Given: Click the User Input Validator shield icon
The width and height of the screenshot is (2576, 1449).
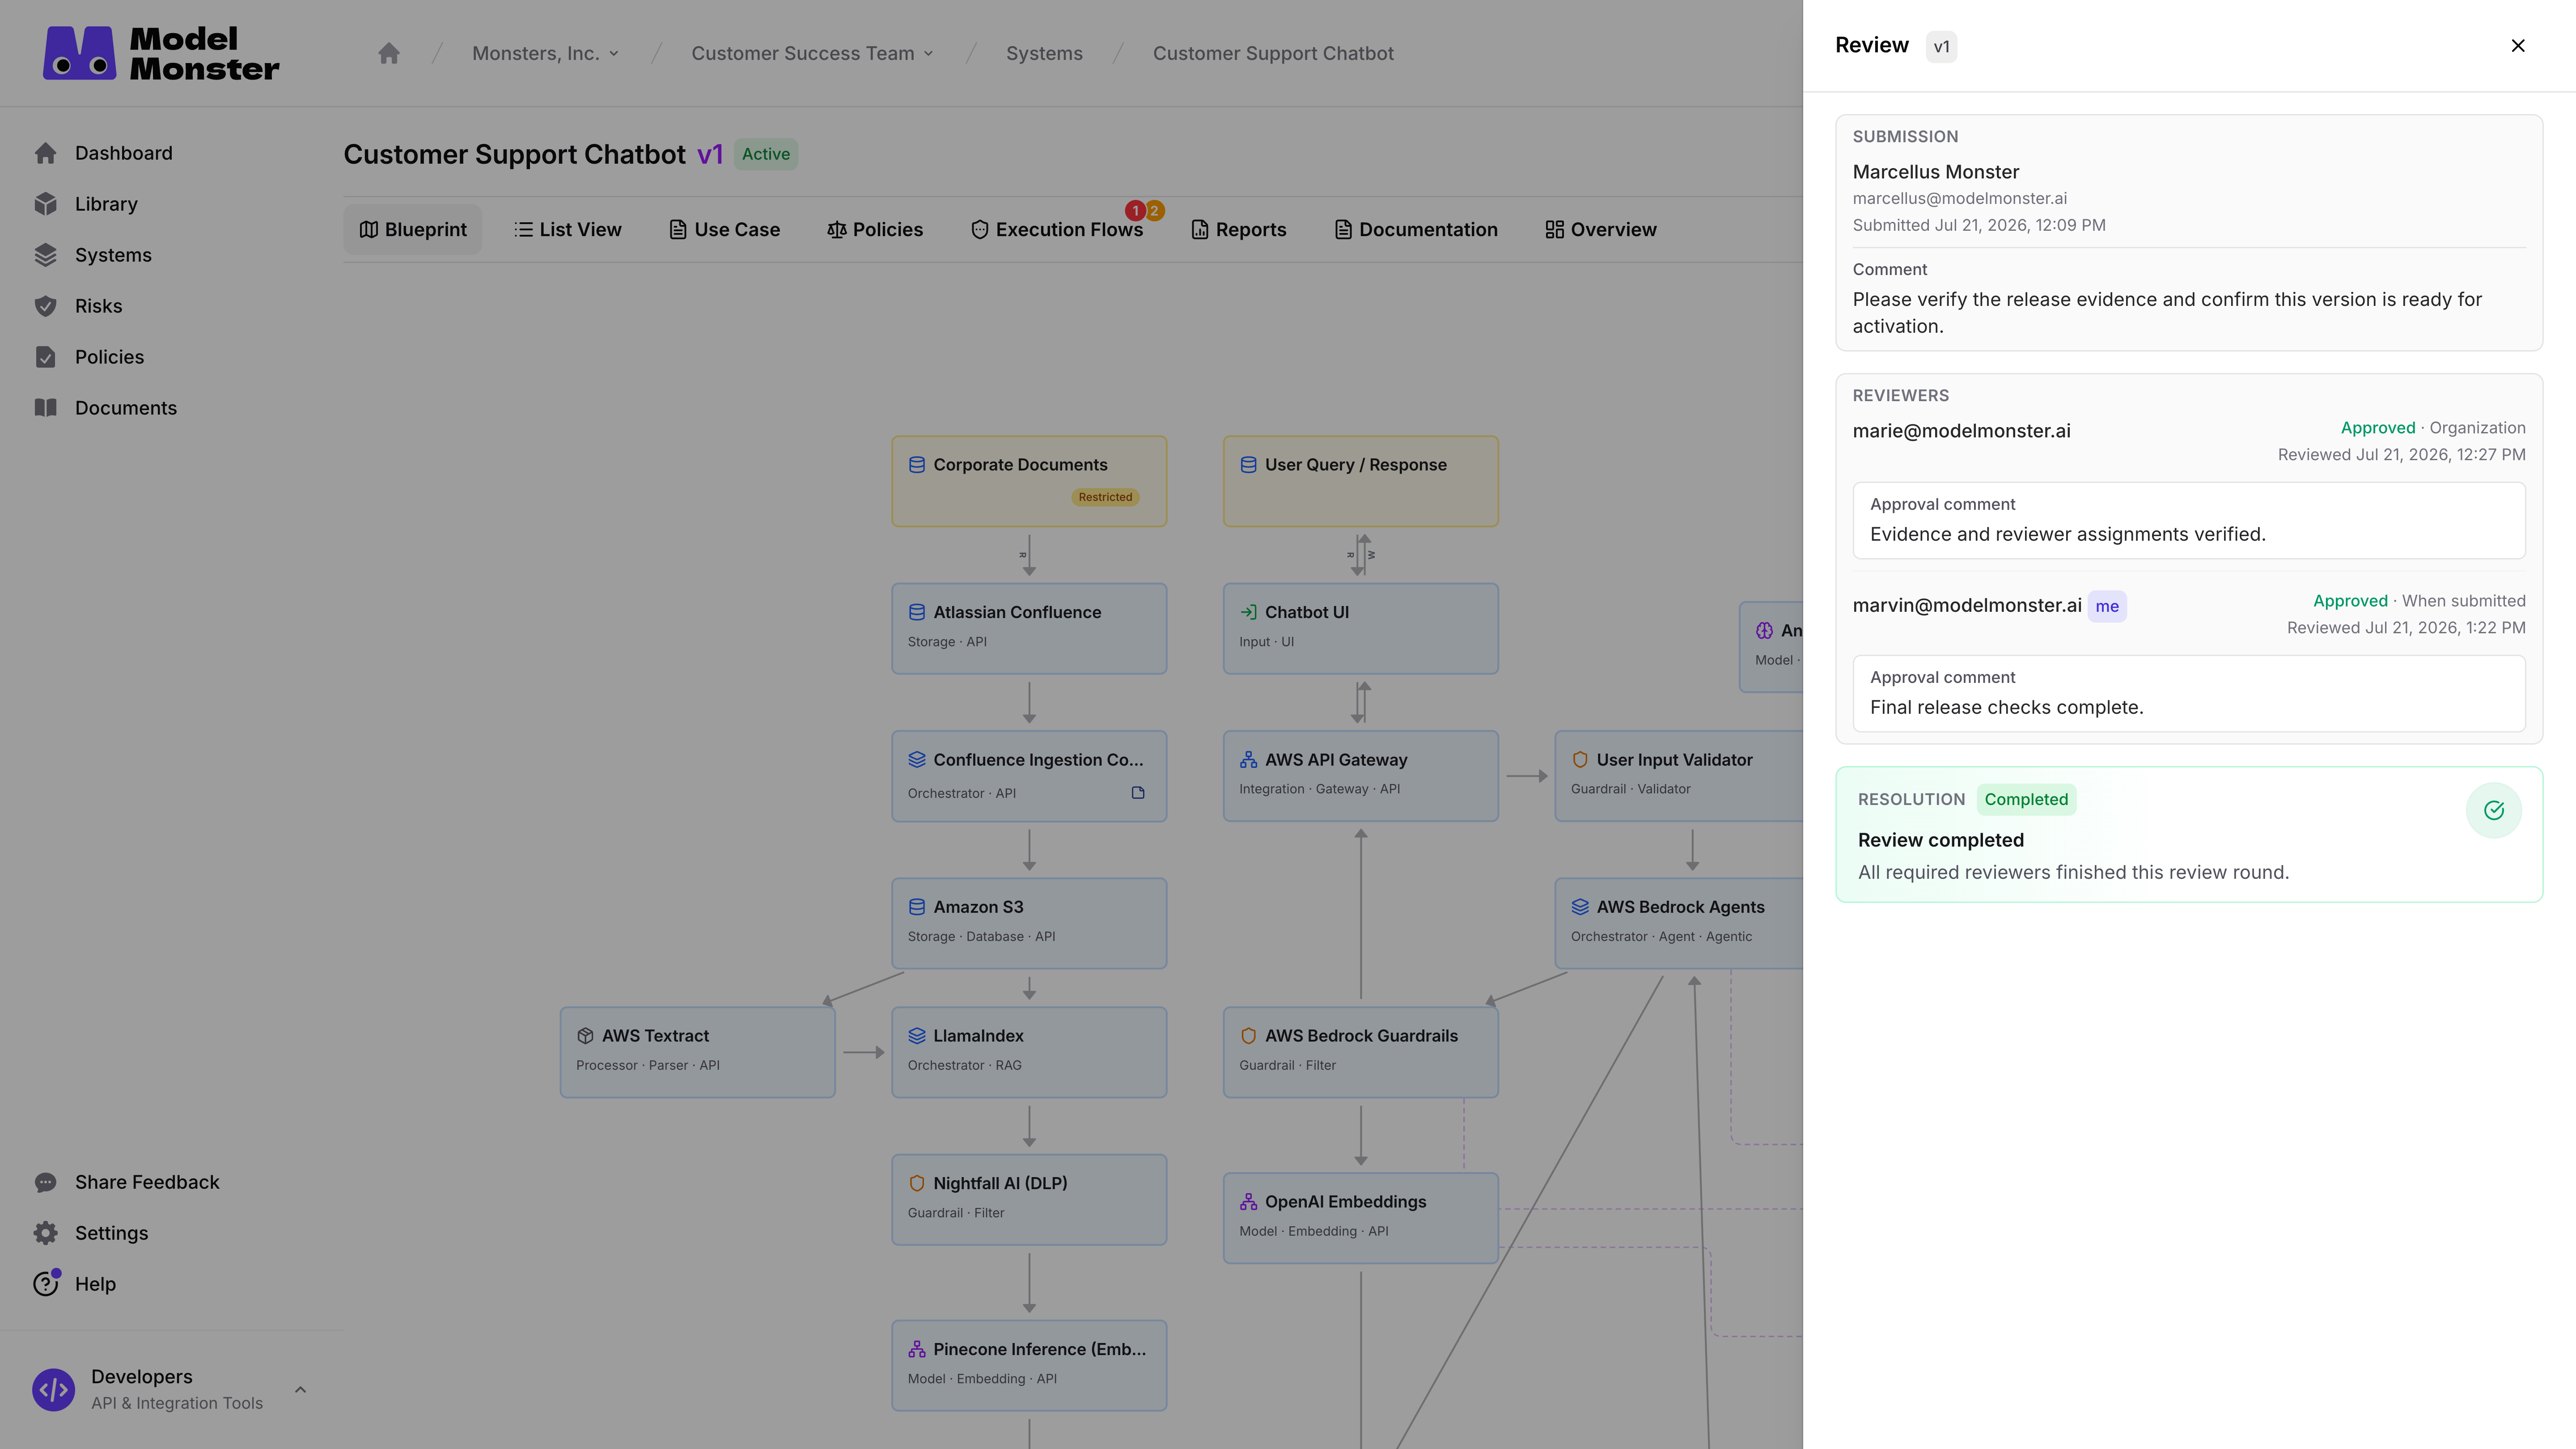Looking at the screenshot, I should [1580, 760].
